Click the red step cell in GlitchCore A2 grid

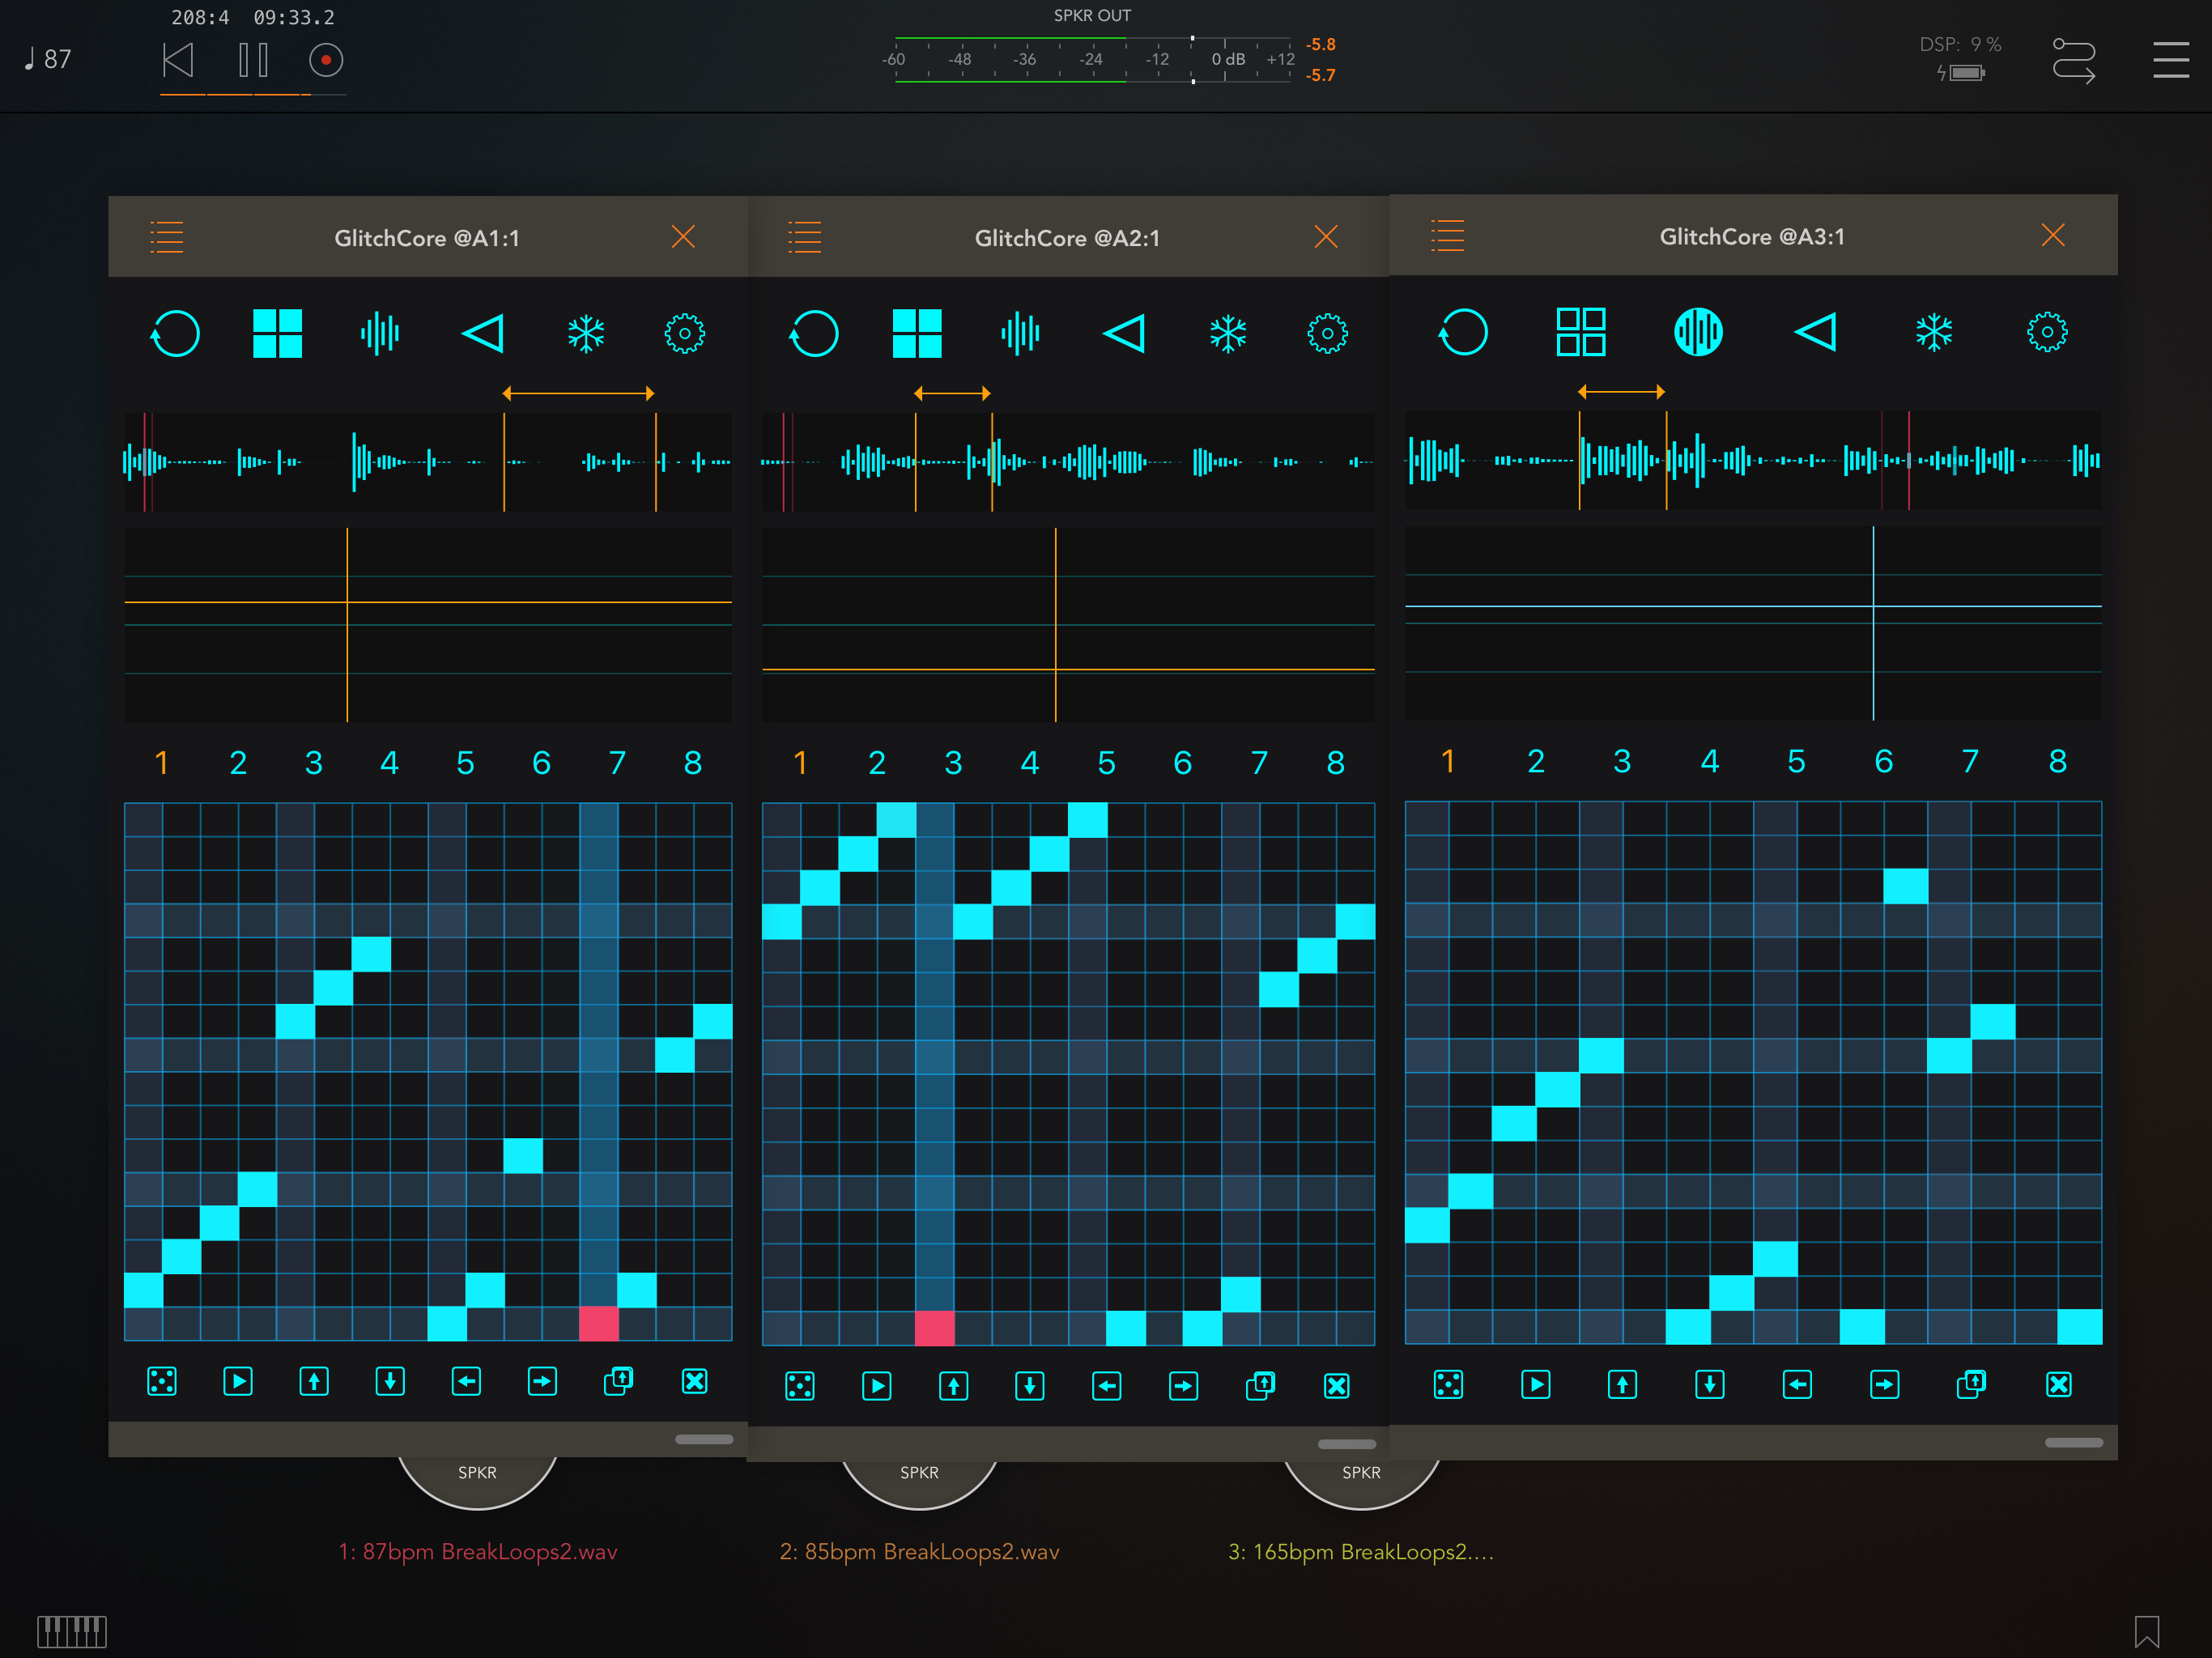click(934, 1328)
